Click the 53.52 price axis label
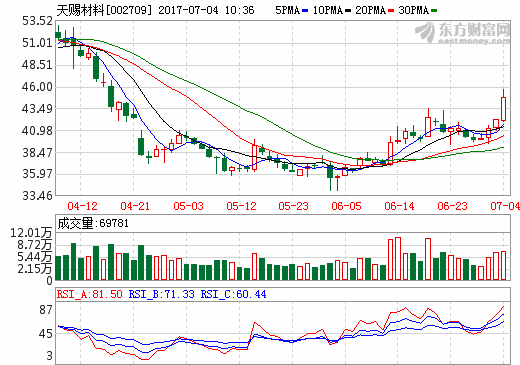Screen dimensions: 520x365 [x=37, y=21]
